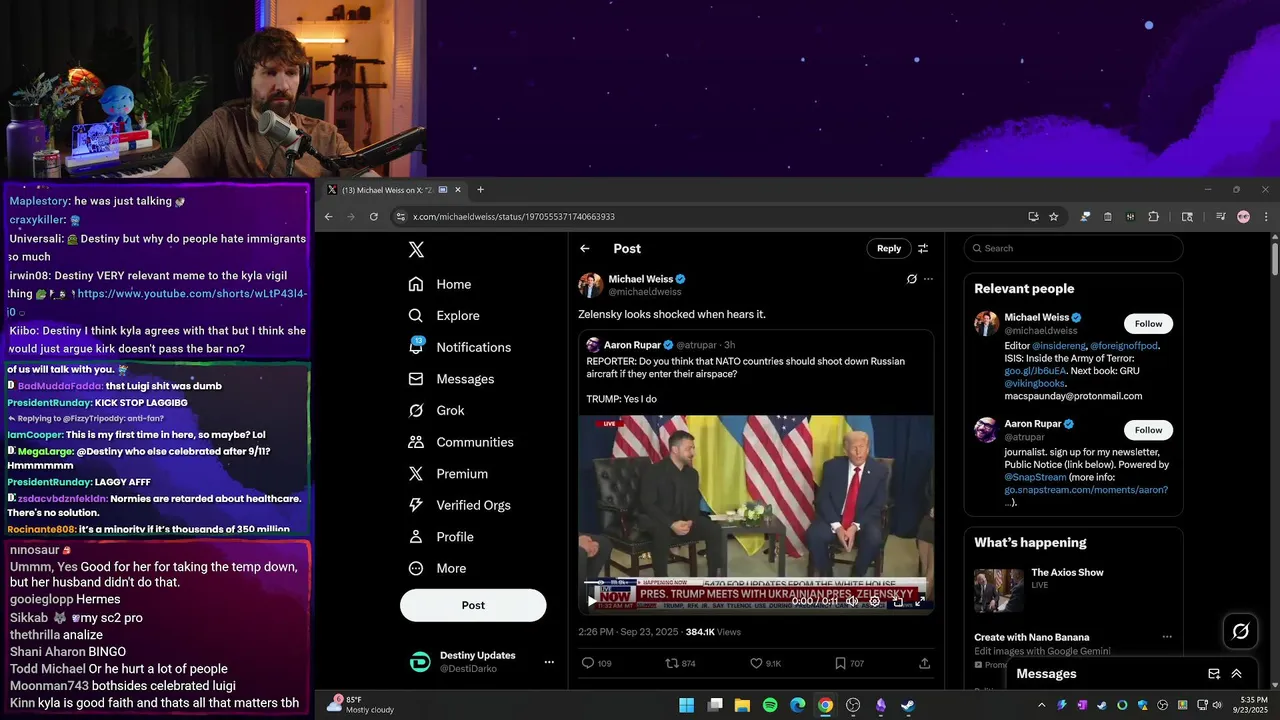Open File Explorer from the taskbar

(742, 705)
